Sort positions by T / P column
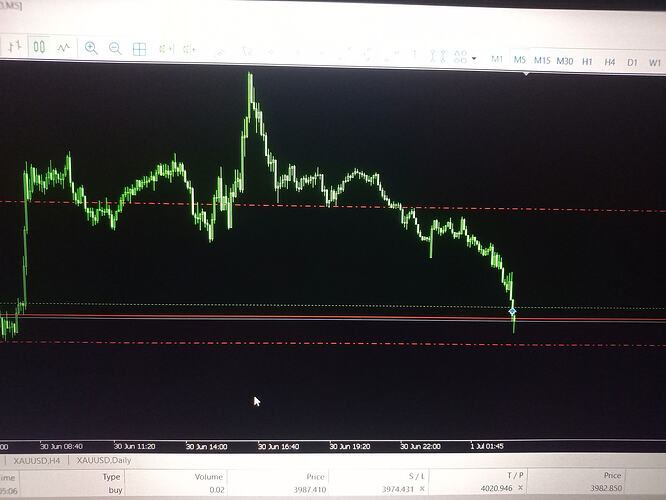666x500 pixels. [515, 476]
